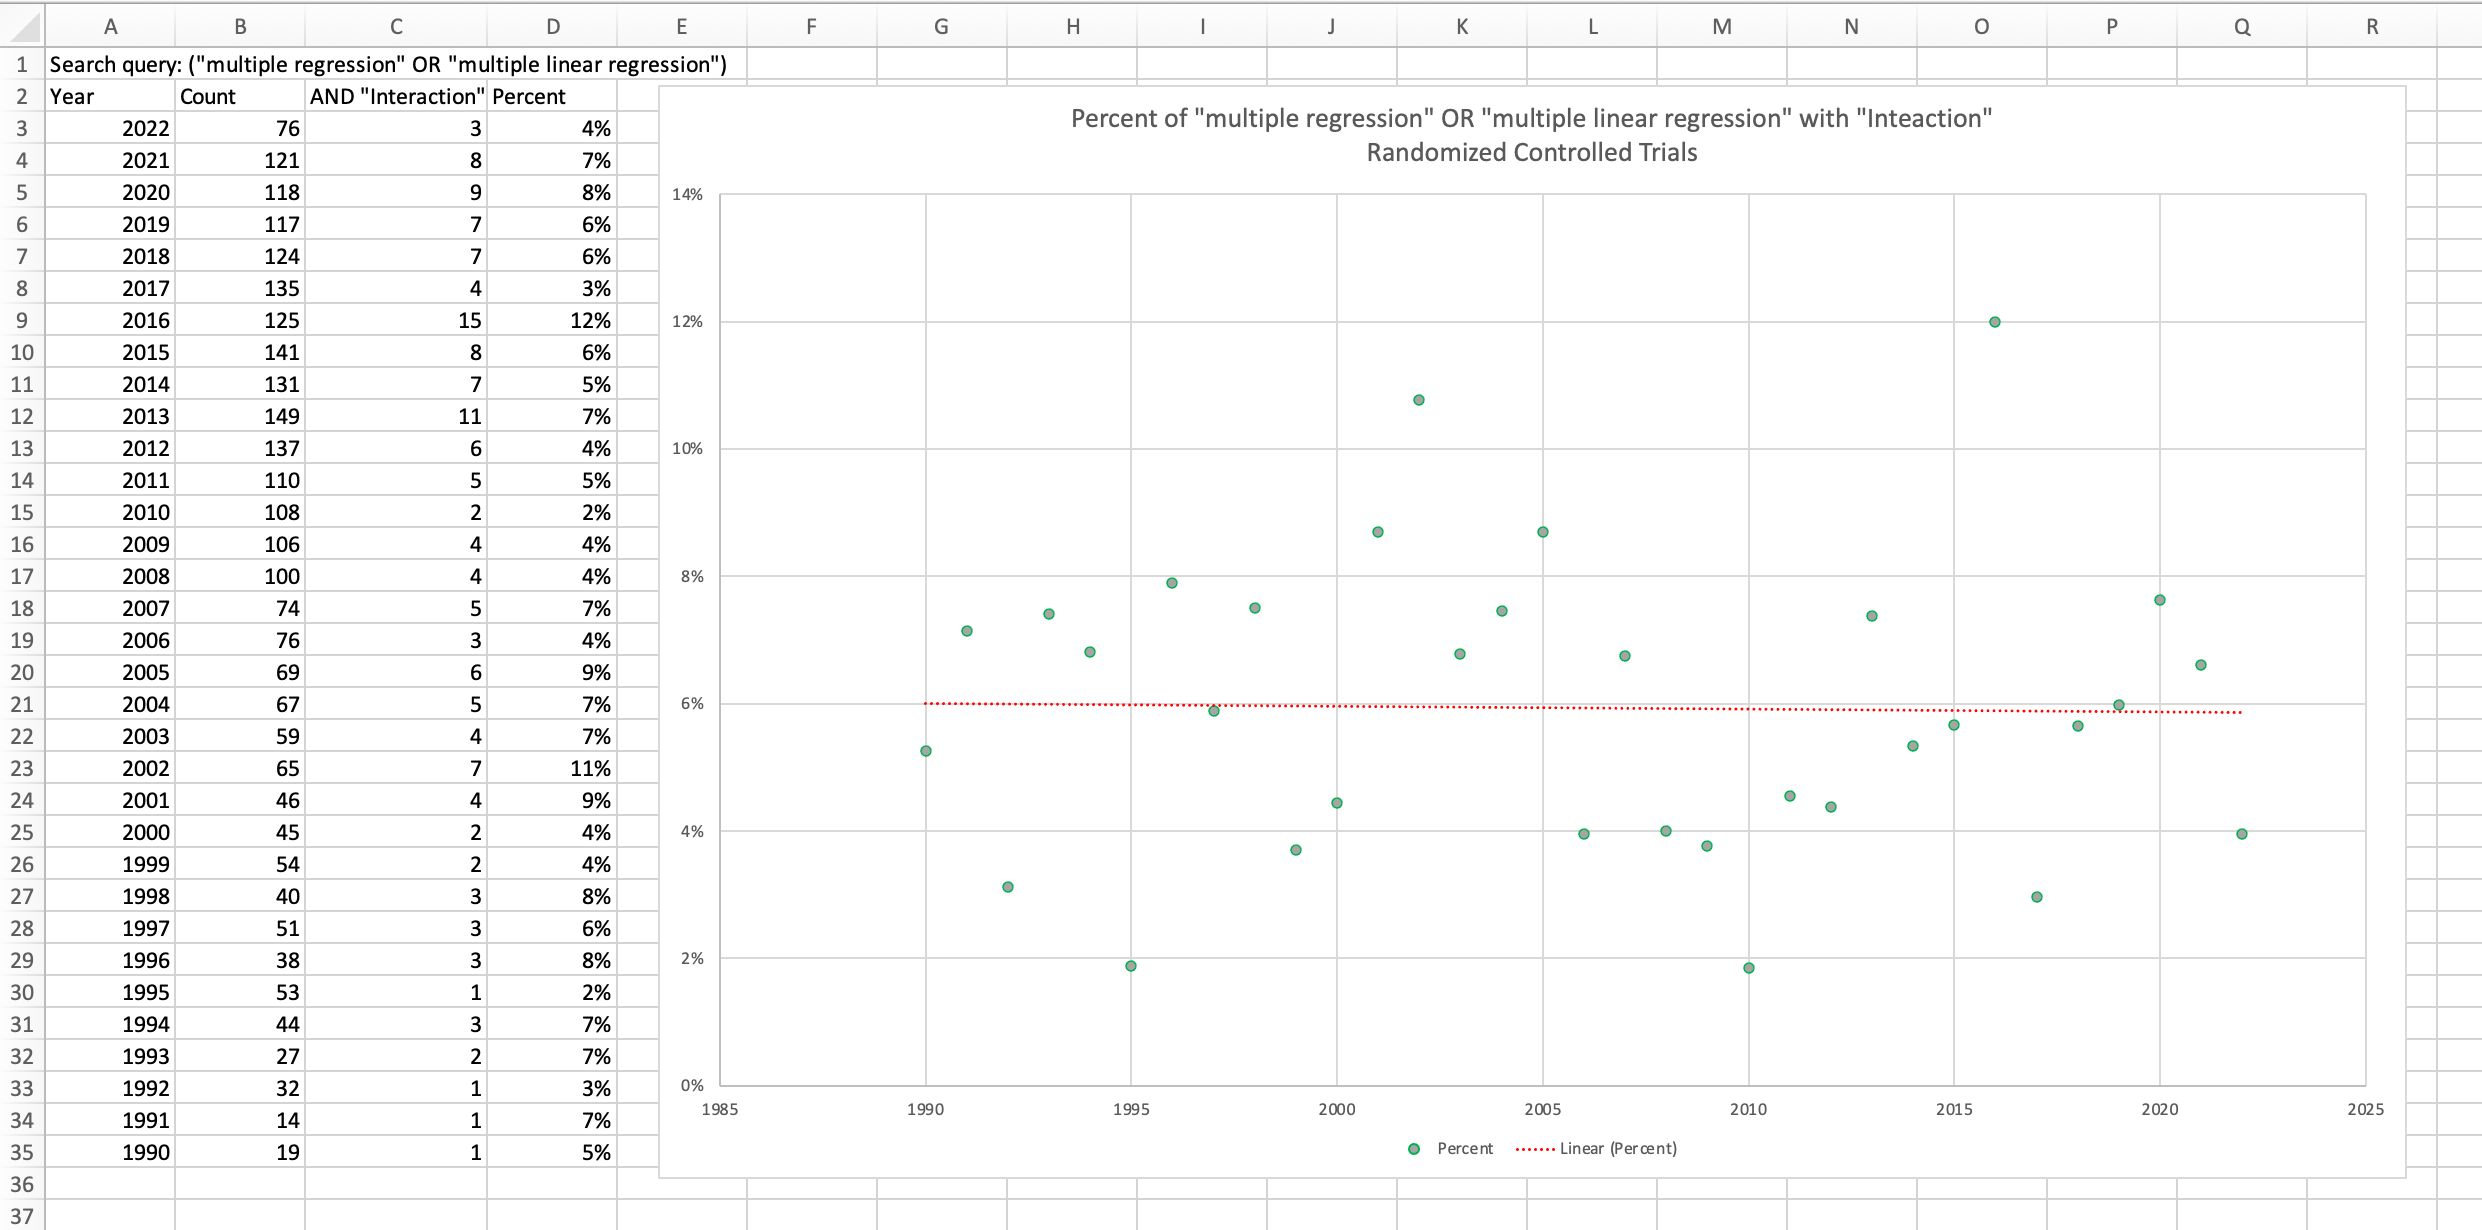The width and height of the screenshot is (2482, 1230).
Task: Select the Year header cell
Action: click(110, 96)
